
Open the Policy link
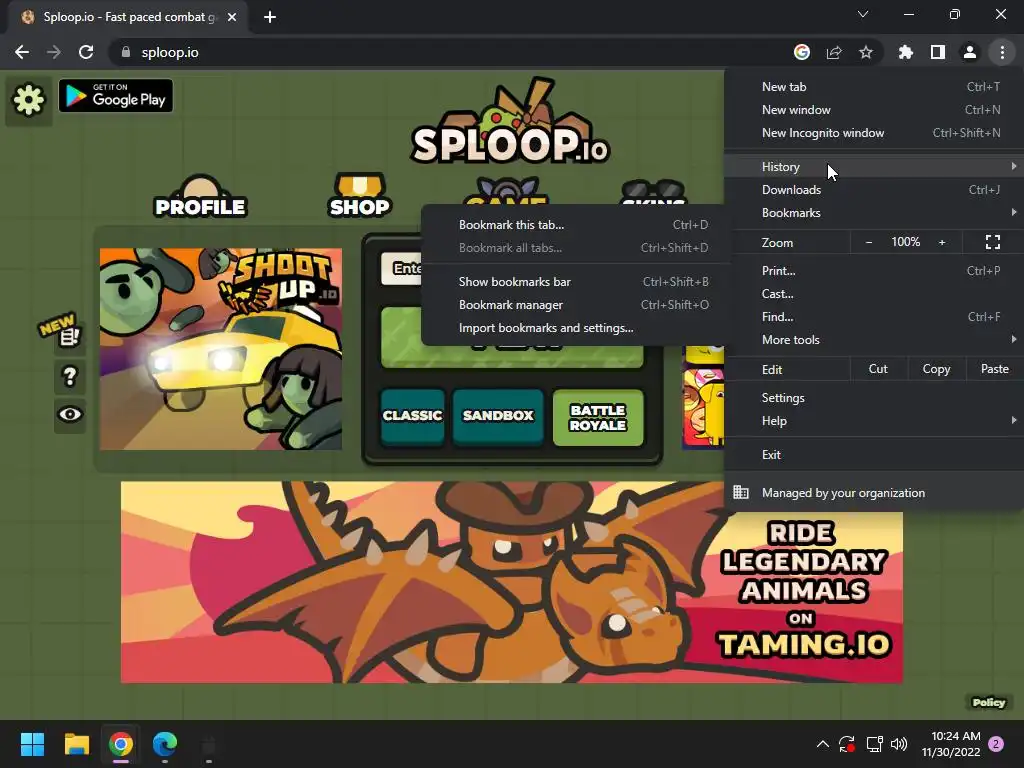tap(988, 702)
